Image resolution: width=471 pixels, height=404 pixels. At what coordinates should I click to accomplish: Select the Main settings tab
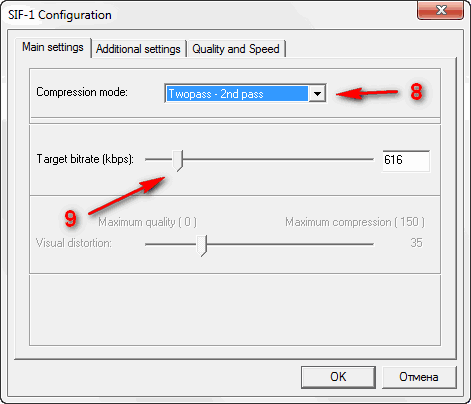[x=53, y=47]
